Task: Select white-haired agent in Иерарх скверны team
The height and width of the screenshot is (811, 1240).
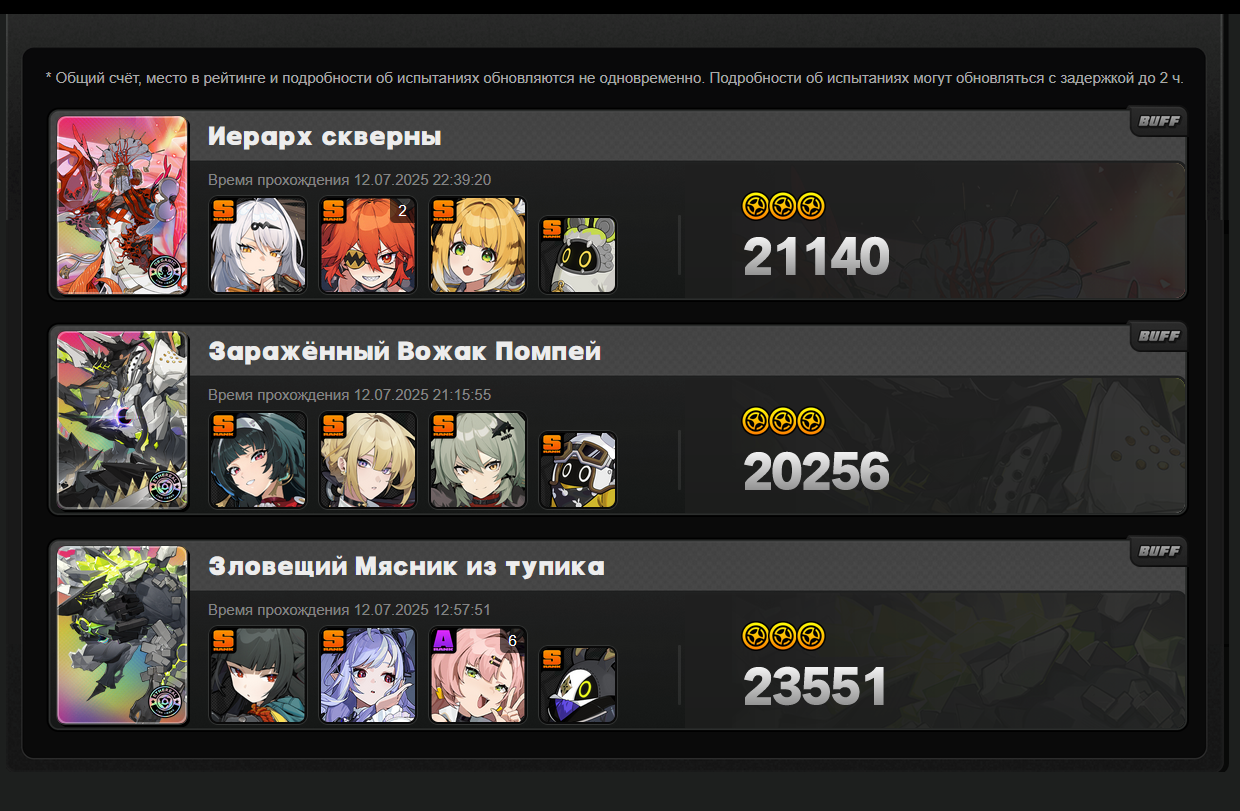Action: [x=258, y=245]
